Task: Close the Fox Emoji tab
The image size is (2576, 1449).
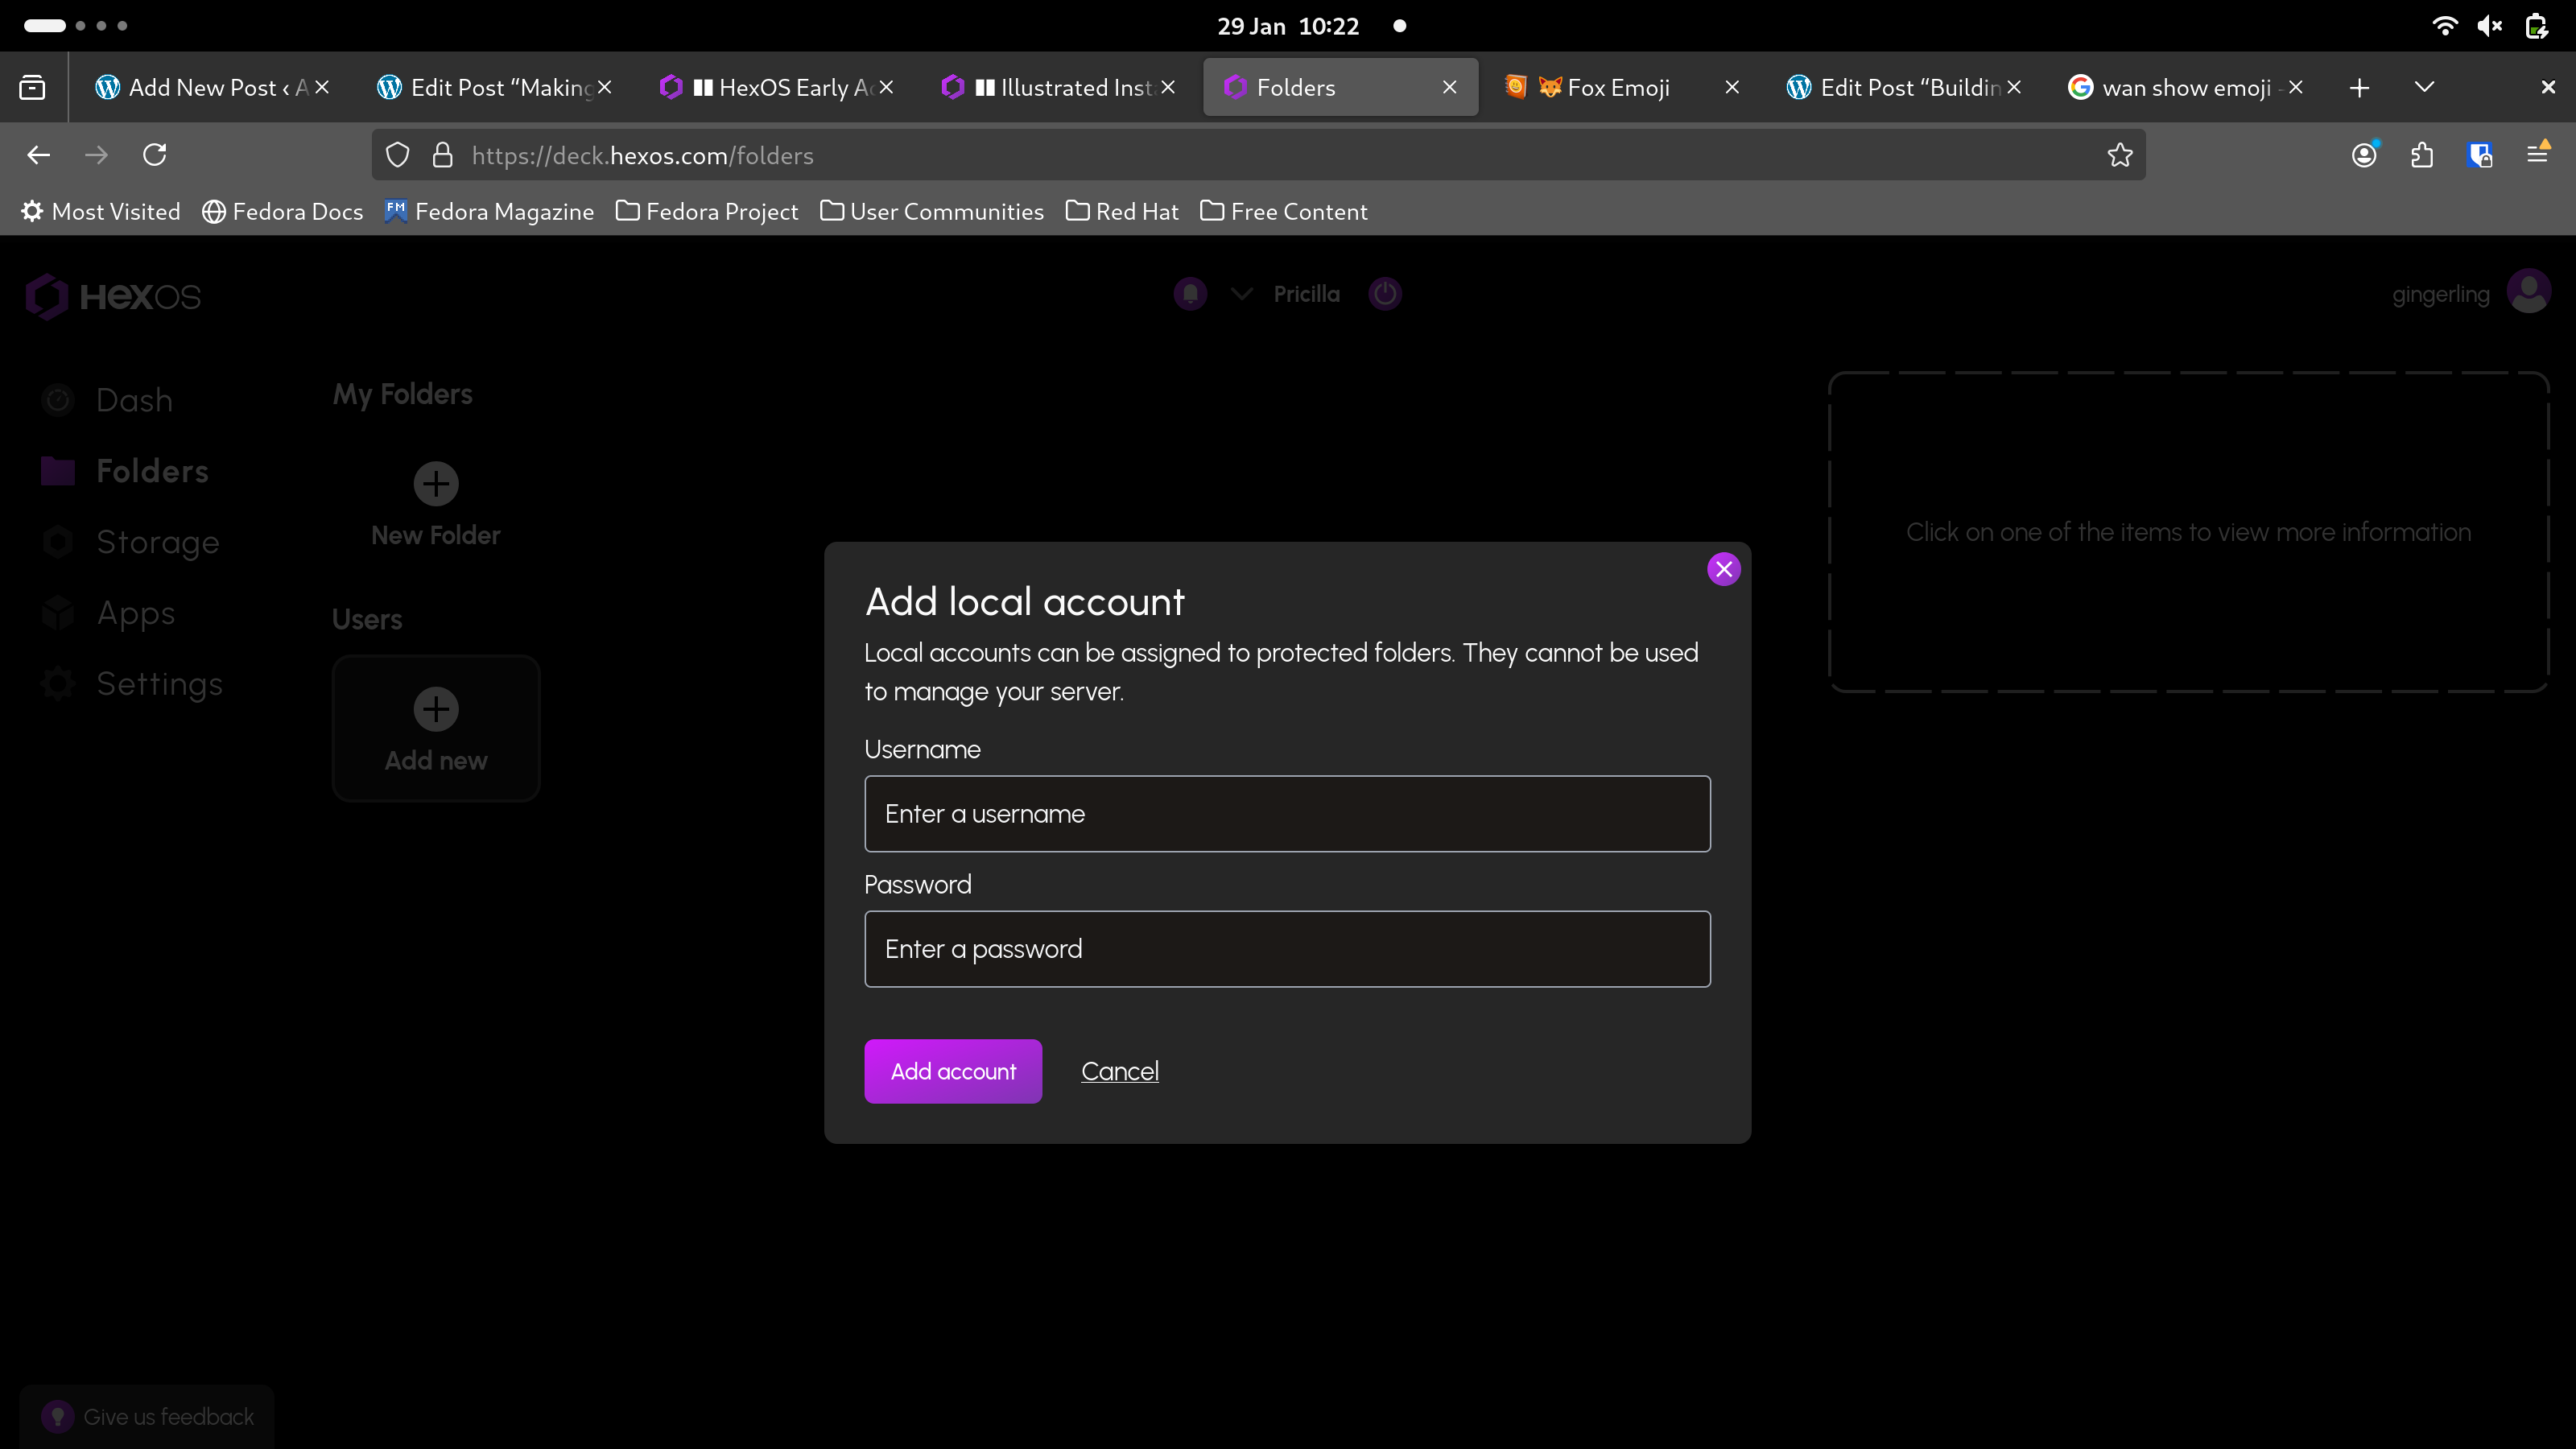Action: 1732,87
